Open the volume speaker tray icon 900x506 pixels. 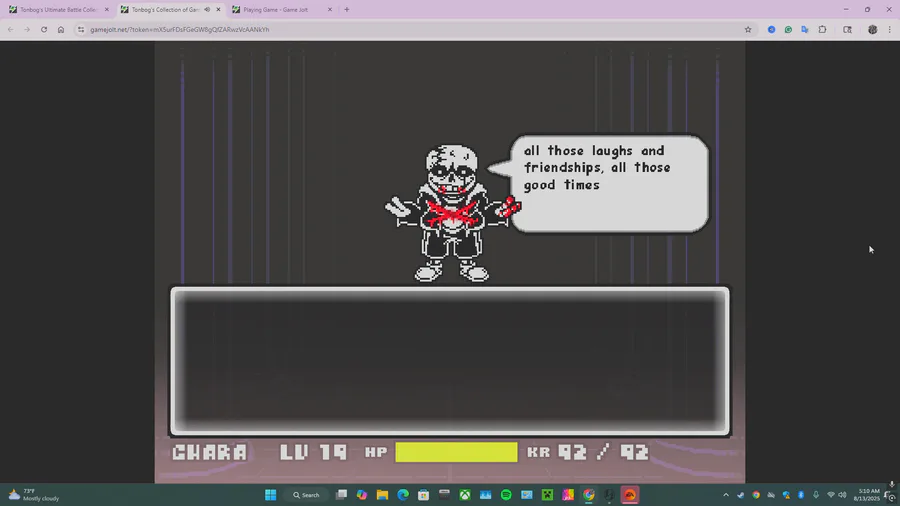point(842,495)
